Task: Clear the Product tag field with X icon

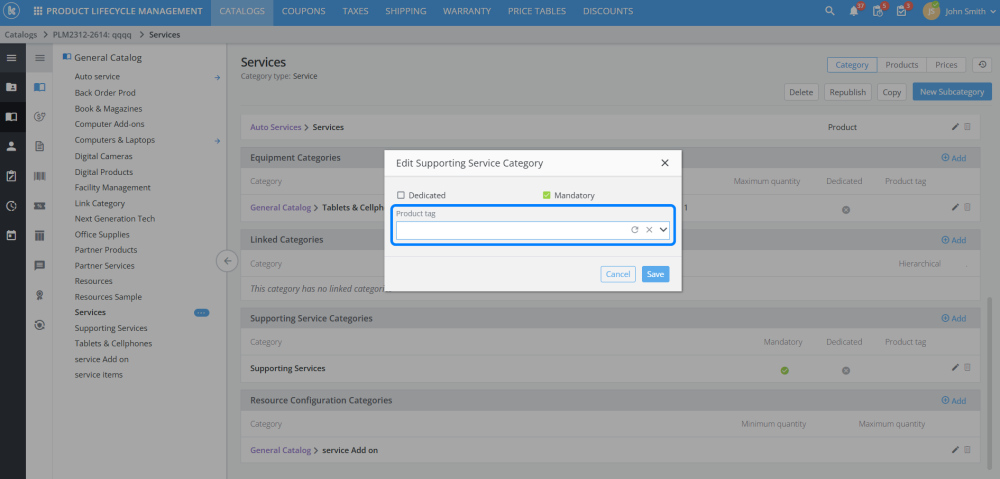Action: 648,230
